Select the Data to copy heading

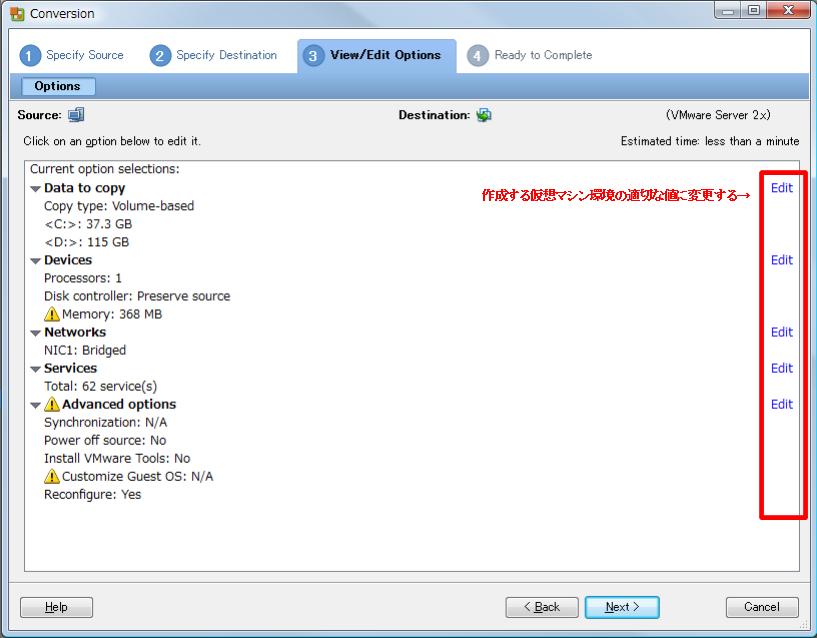pos(84,188)
